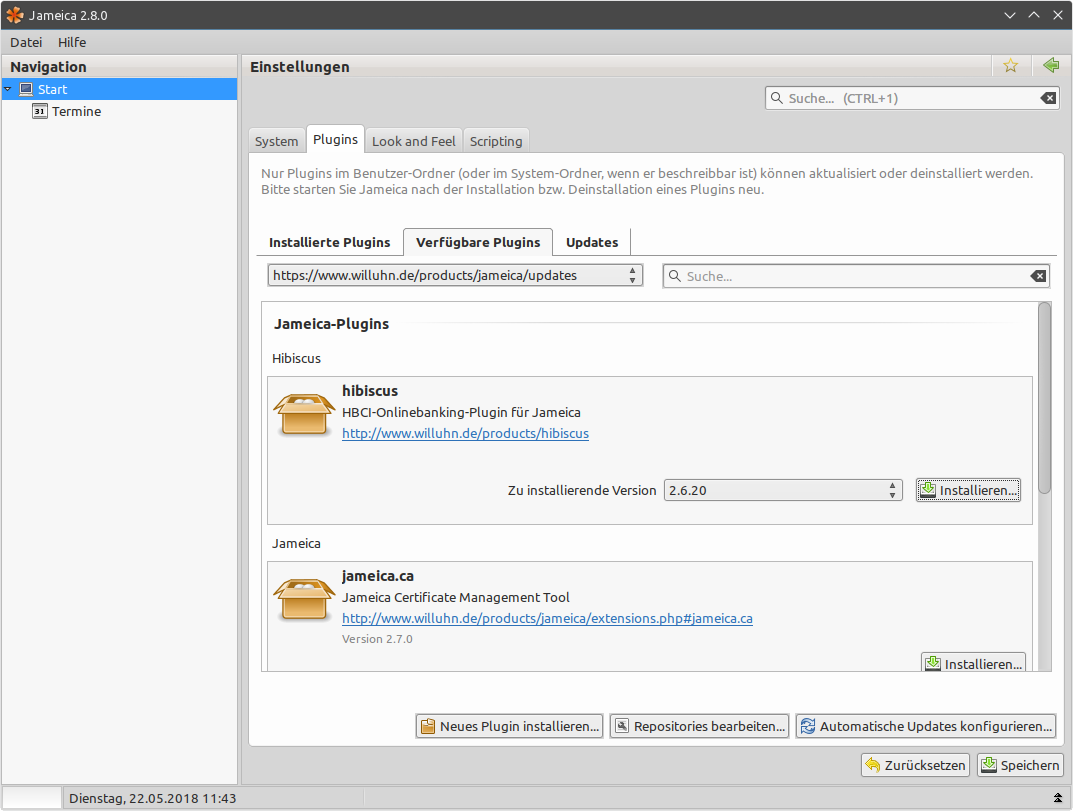
Task: Click magnifier icon in top search
Action: 777,98
